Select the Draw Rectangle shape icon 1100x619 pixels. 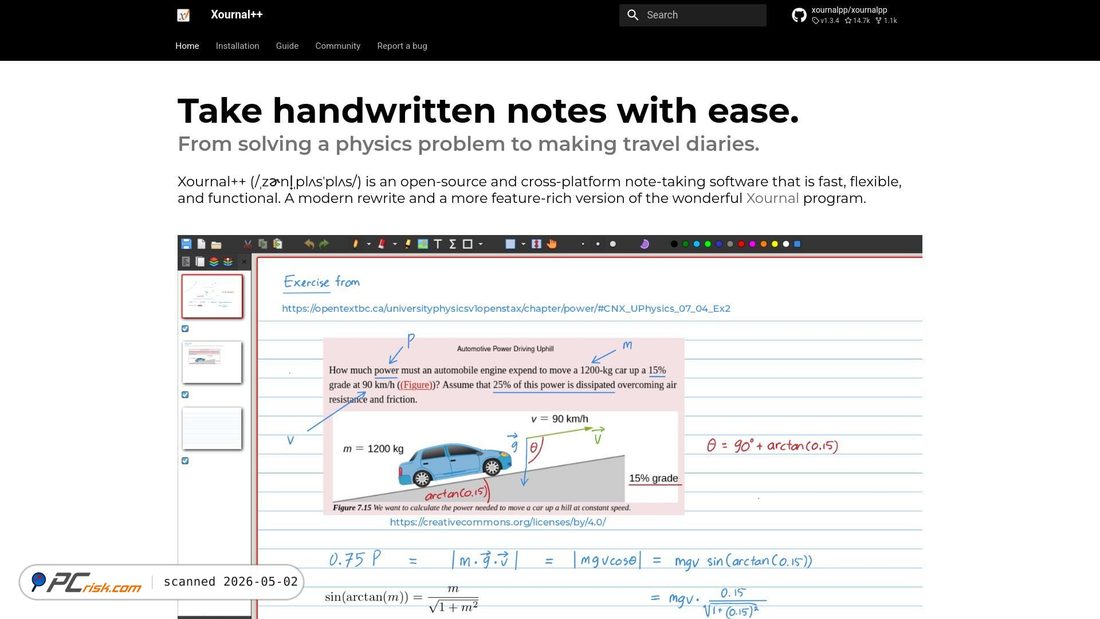pyautogui.click(x=467, y=244)
